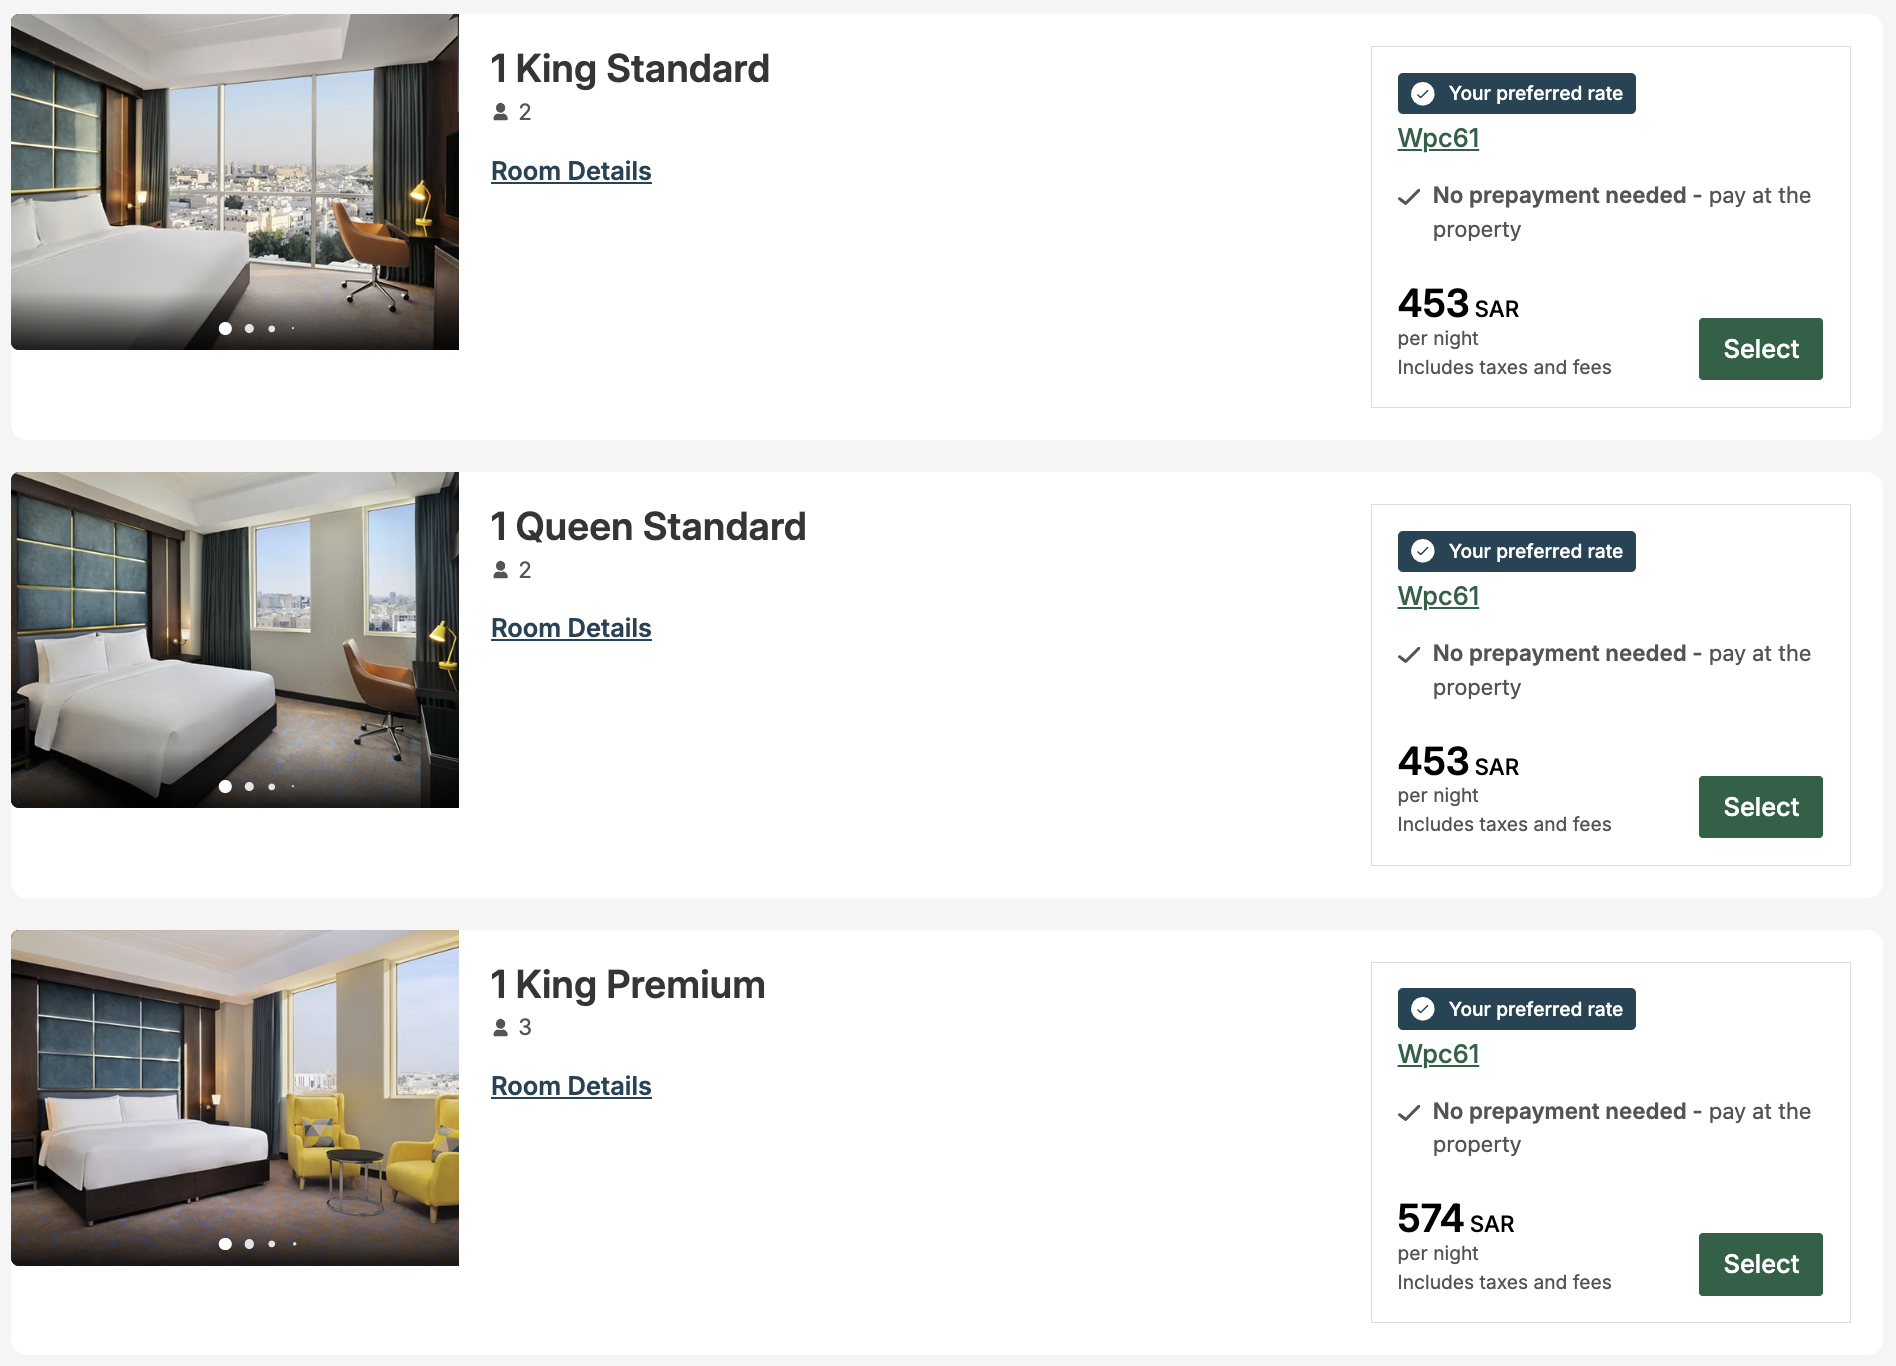Go to second photo of Queen Standard carousel
This screenshot has height=1366, width=1896.
249,786
